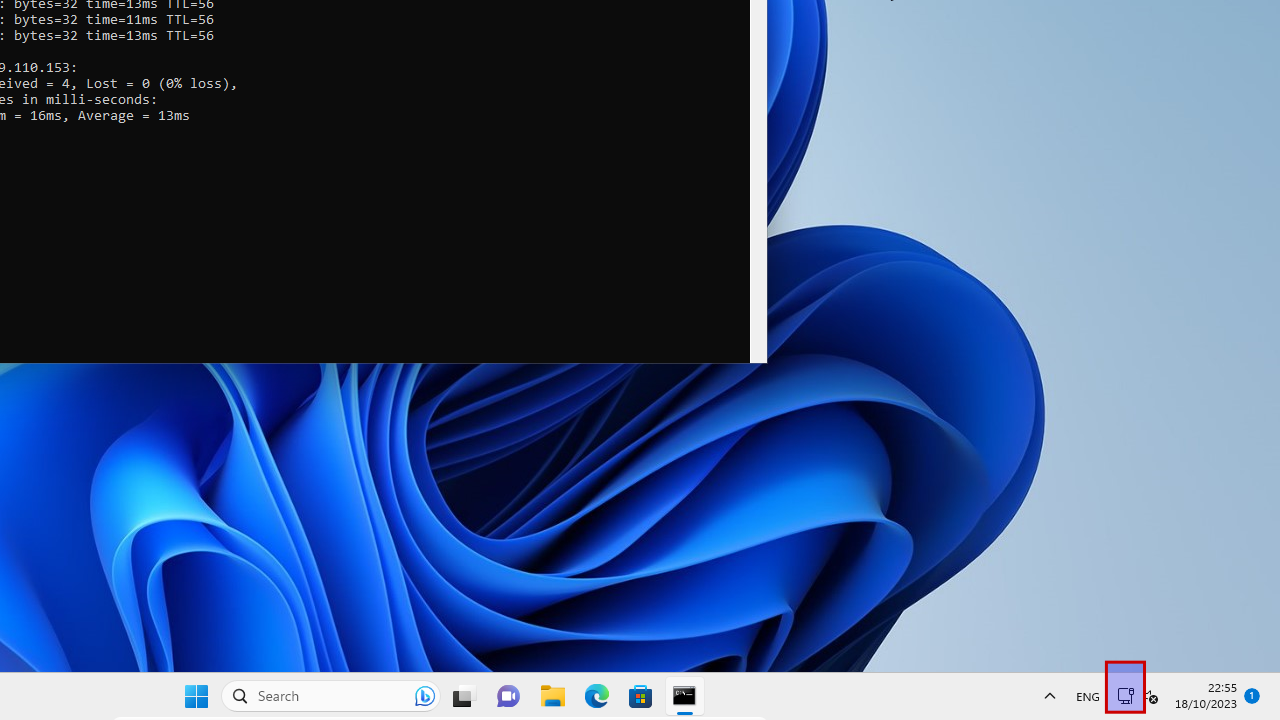Open File Explorer from the taskbar
The height and width of the screenshot is (720, 1280).
[553, 696]
